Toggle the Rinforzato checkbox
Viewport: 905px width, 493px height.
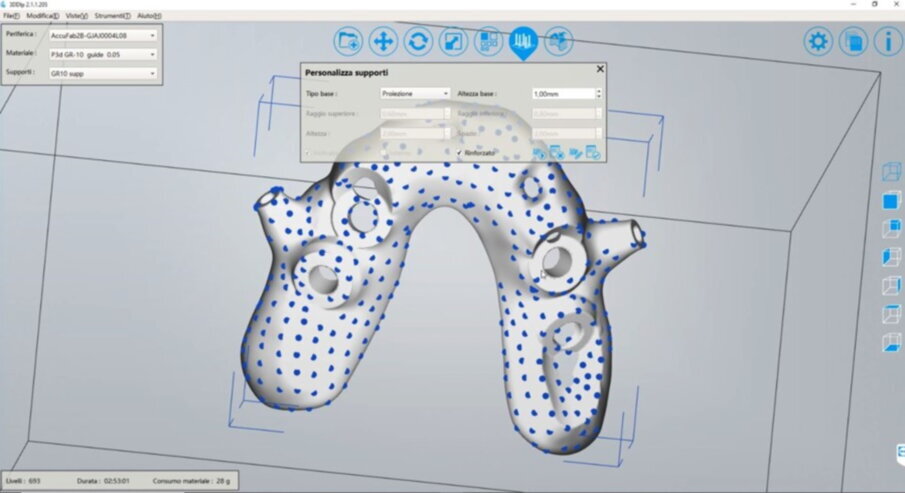click(x=459, y=153)
